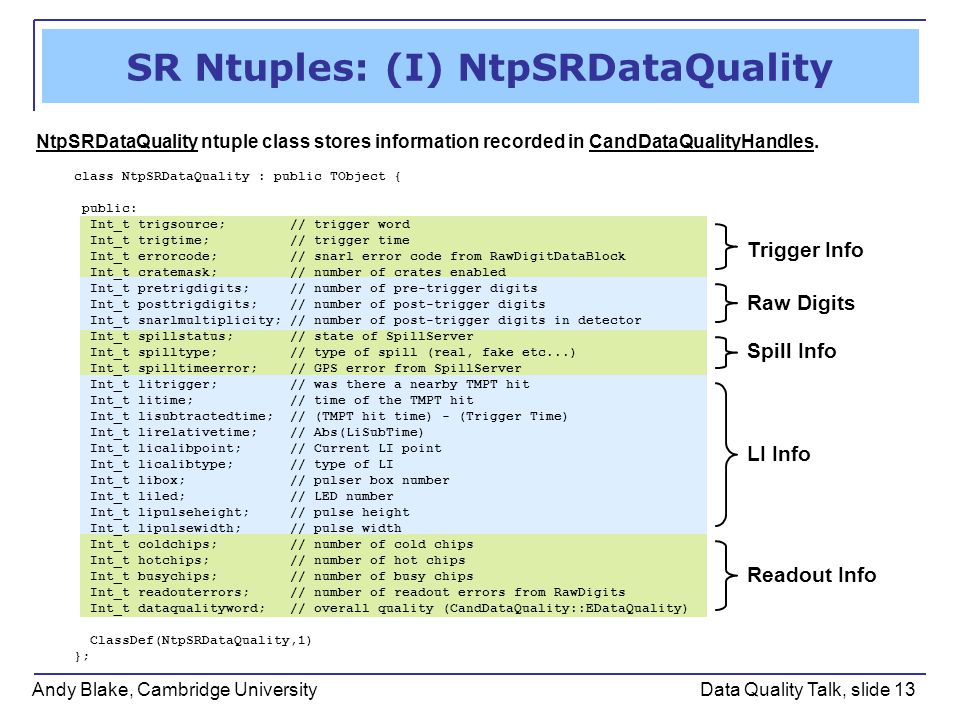Click the comment '// pulse height'

[350, 512]
